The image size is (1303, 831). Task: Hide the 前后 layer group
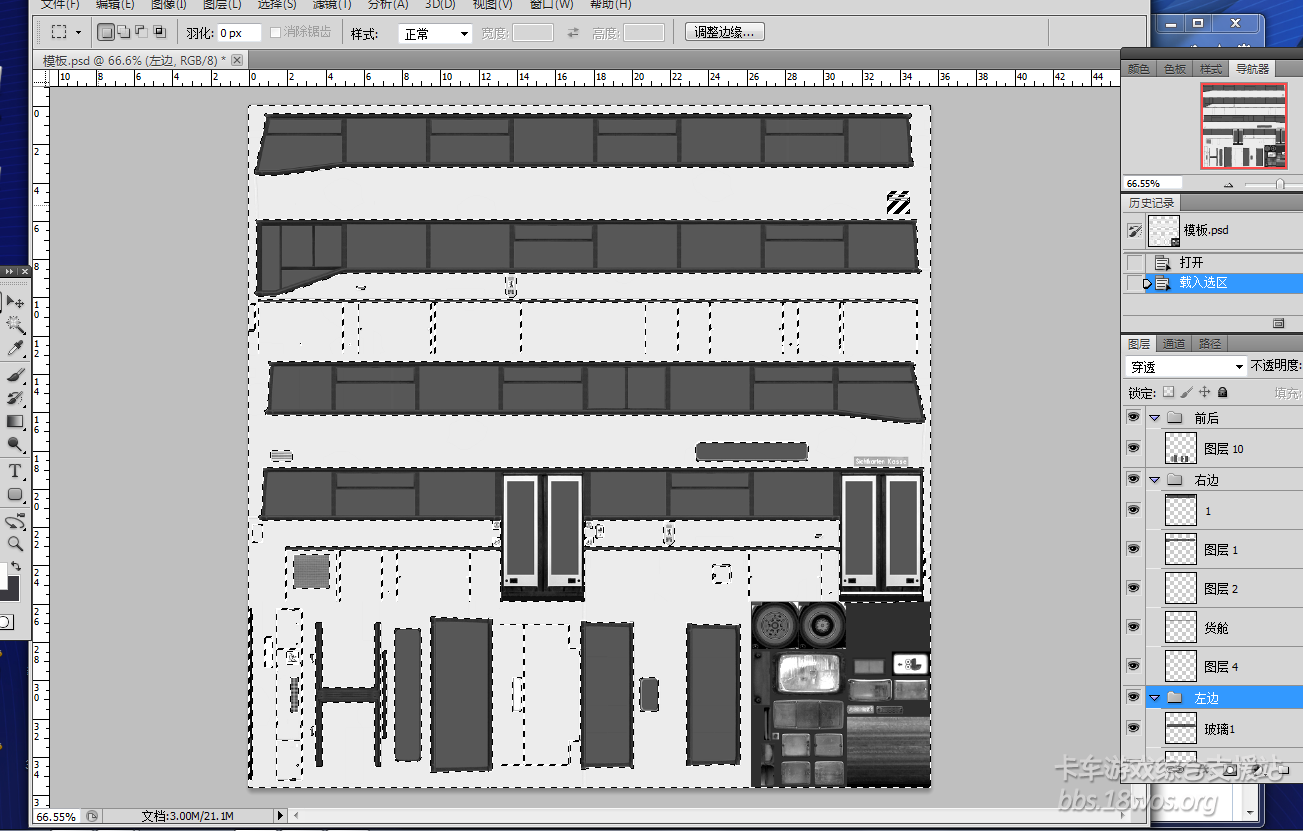1133,417
